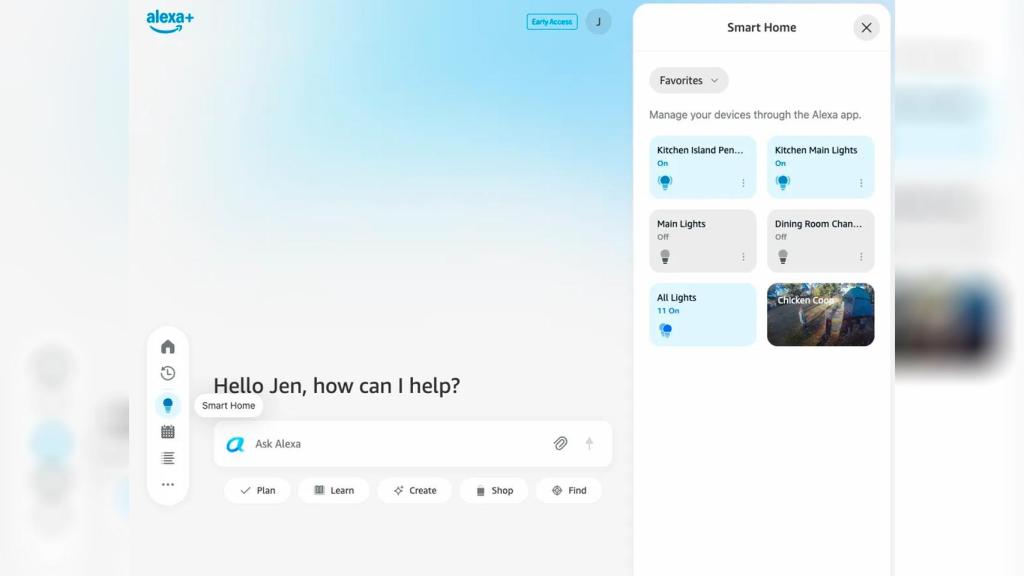Image resolution: width=1024 pixels, height=576 pixels.
Task: Select the Smart Home lightbulb sidebar icon
Action: click(x=168, y=404)
